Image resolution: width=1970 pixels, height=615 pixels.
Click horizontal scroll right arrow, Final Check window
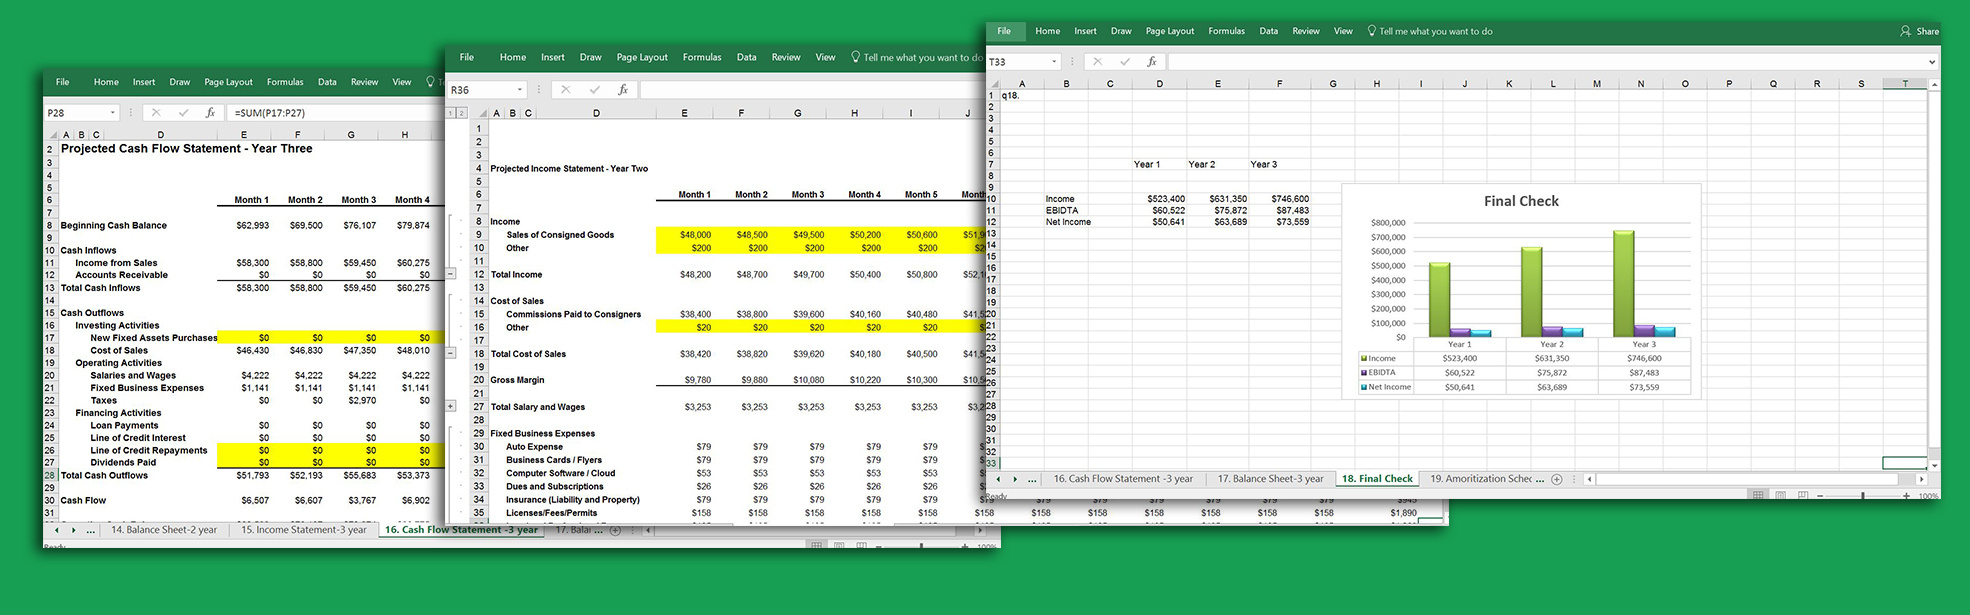click(x=1921, y=479)
